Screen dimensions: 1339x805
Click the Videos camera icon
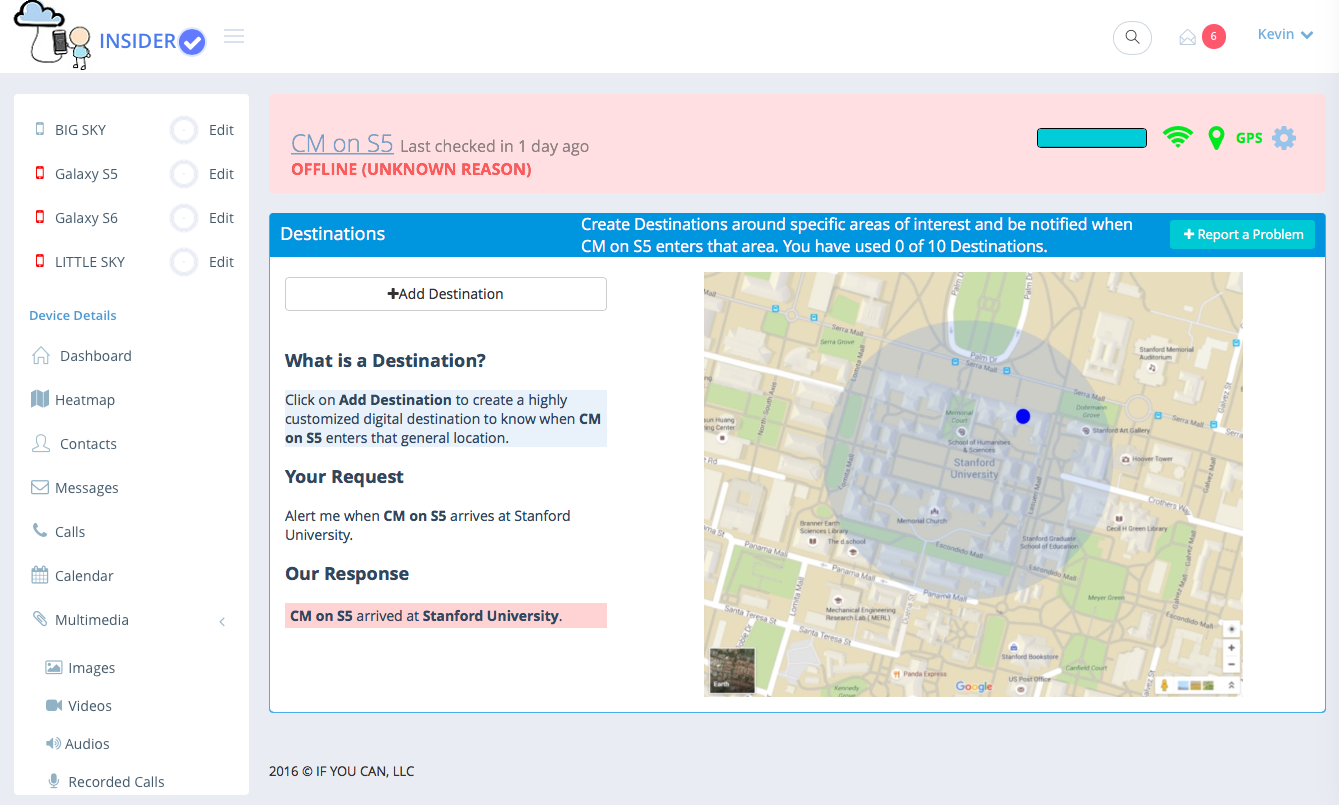pyautogui.click(x=54, y=705)
